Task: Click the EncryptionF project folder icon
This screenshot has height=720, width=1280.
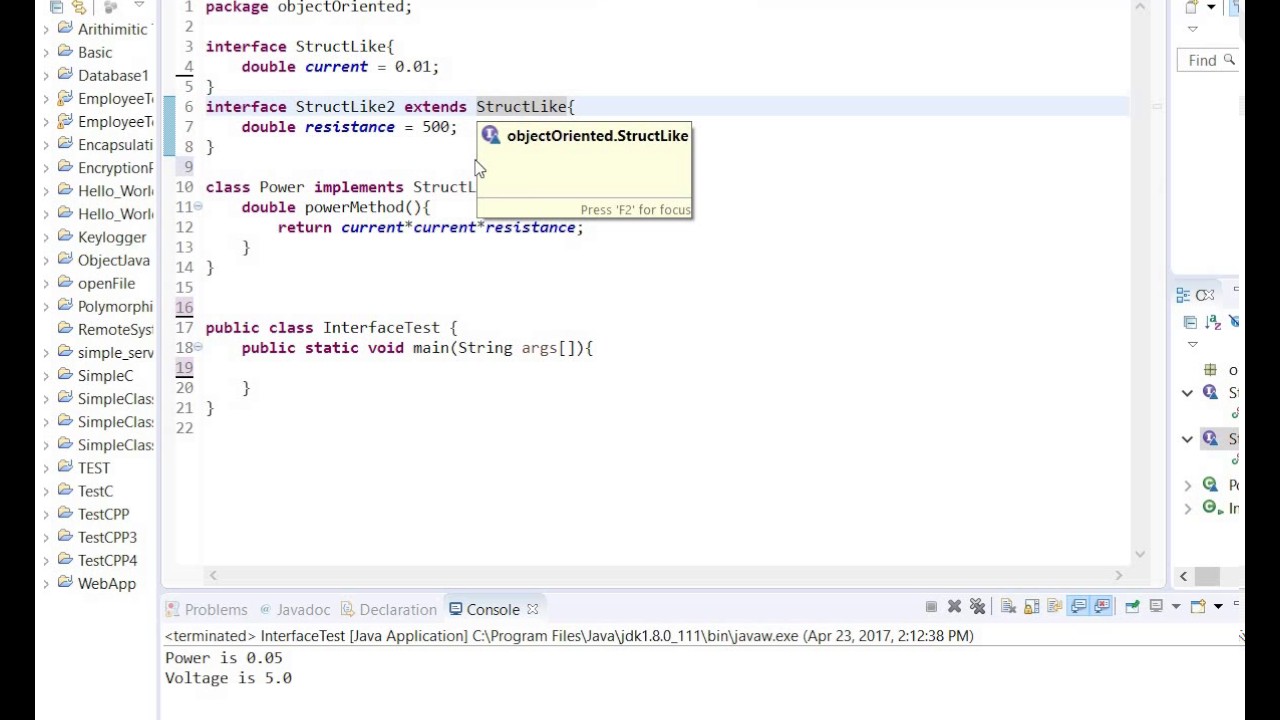Action: (x=65, y=167)
